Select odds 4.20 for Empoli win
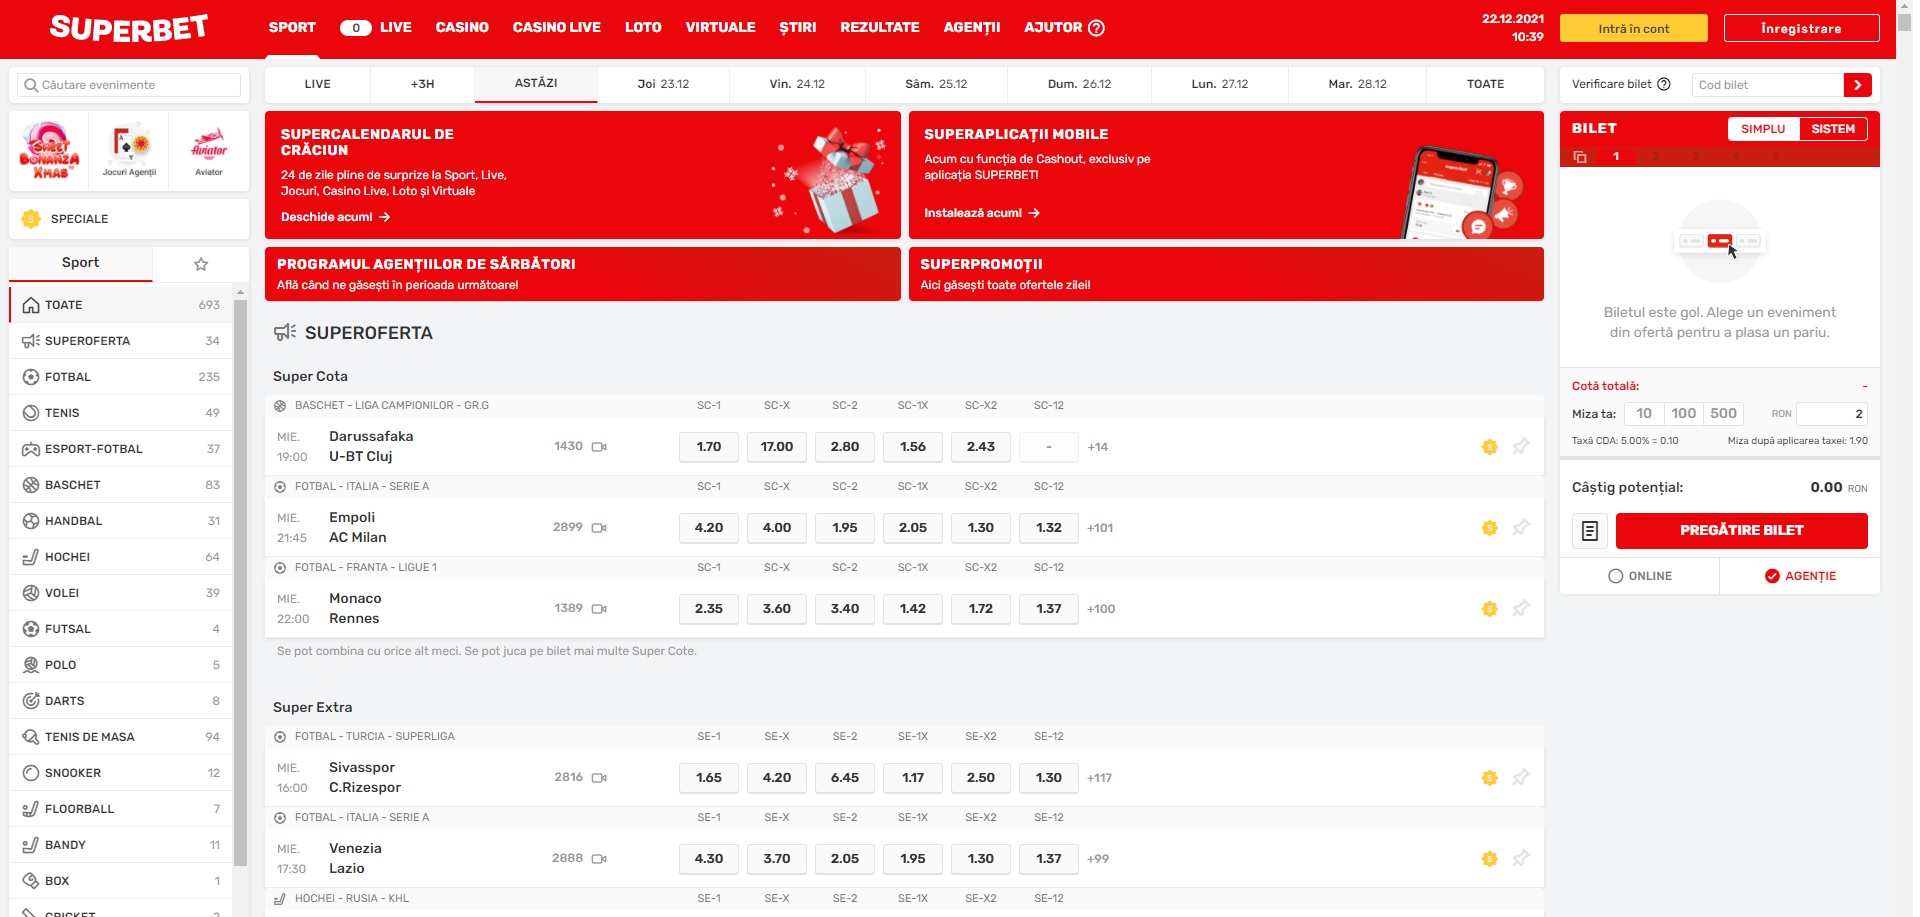Screen dimensions: 1920x917 [709, 528]
